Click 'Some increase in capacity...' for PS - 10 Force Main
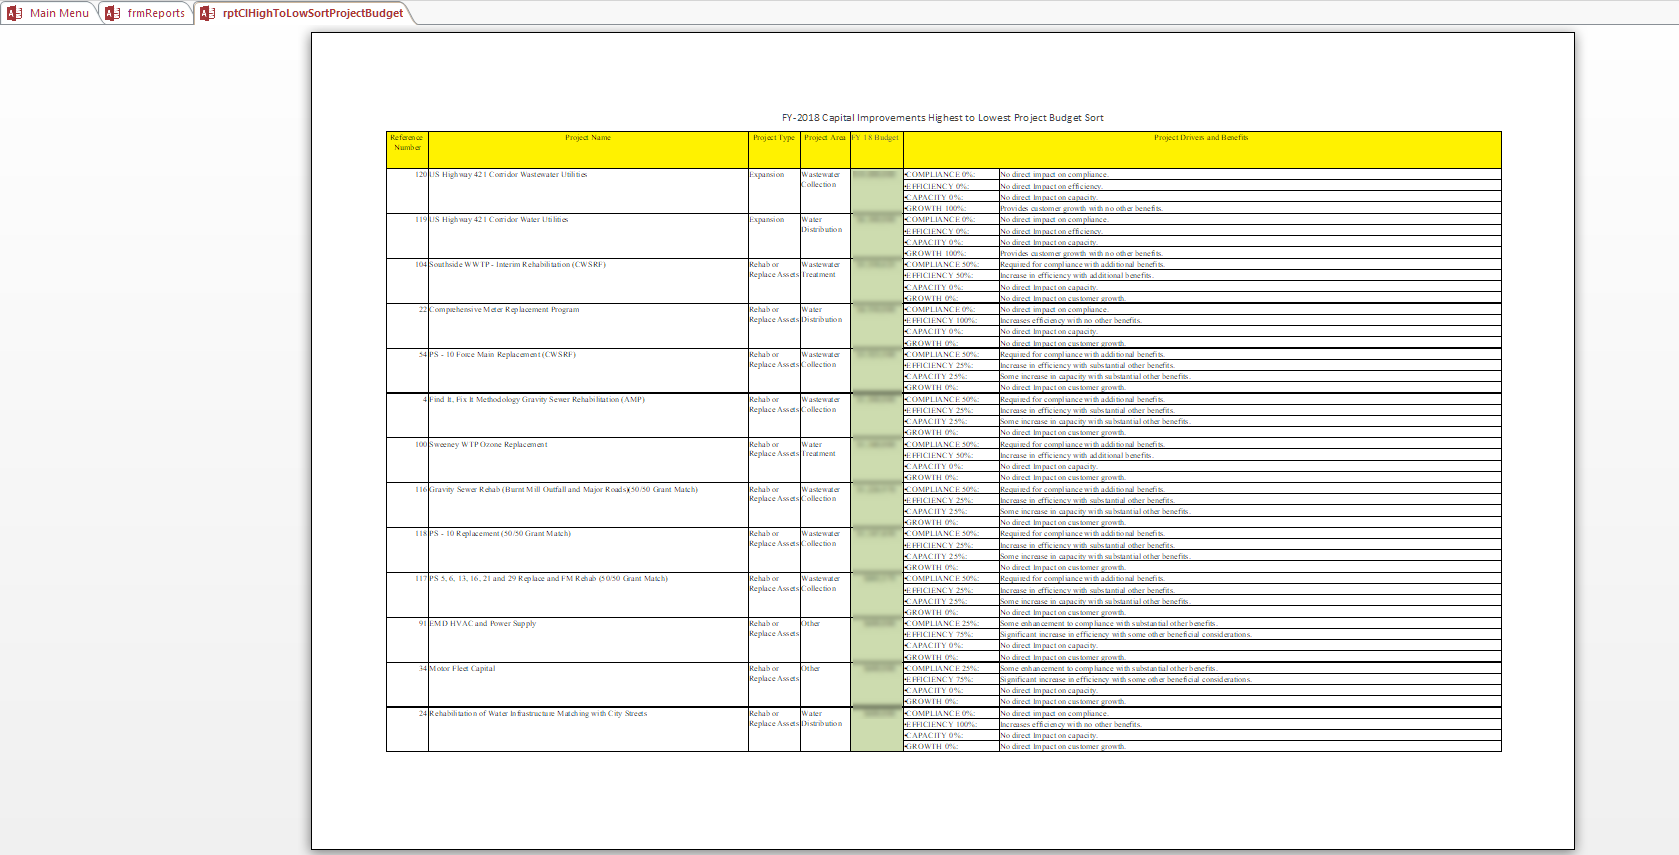 click(x=1096, y=377)
